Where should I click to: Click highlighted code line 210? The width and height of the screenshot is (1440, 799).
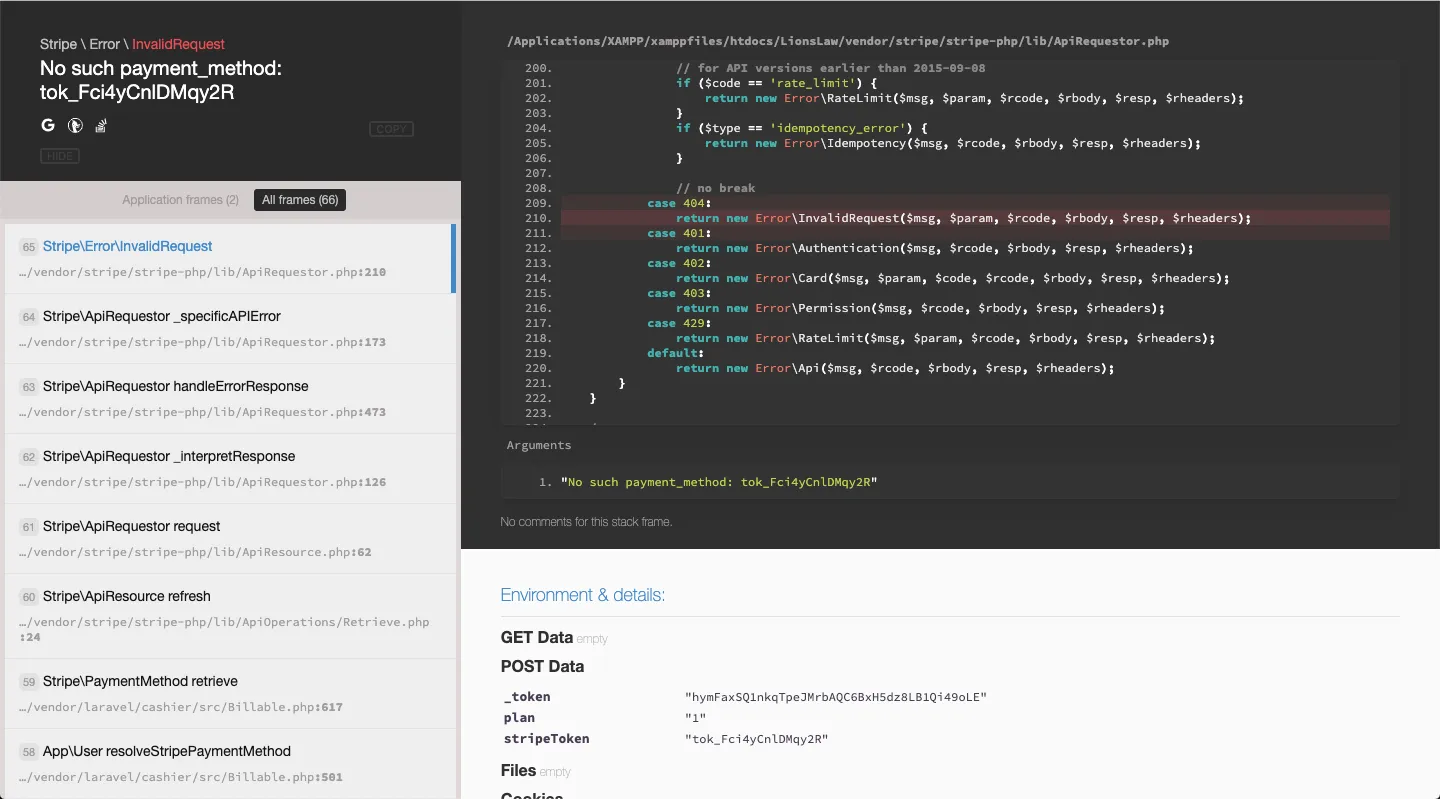(x=975, y=218)
